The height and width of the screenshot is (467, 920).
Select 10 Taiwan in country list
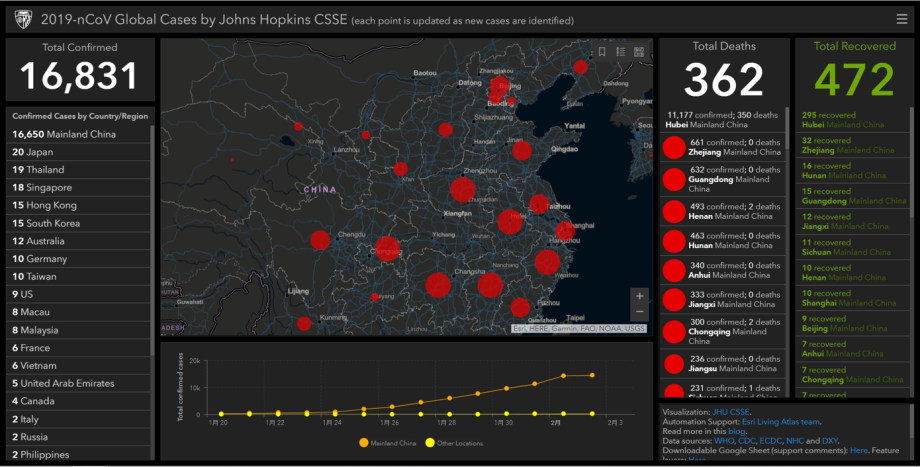[x=79, y=276]
